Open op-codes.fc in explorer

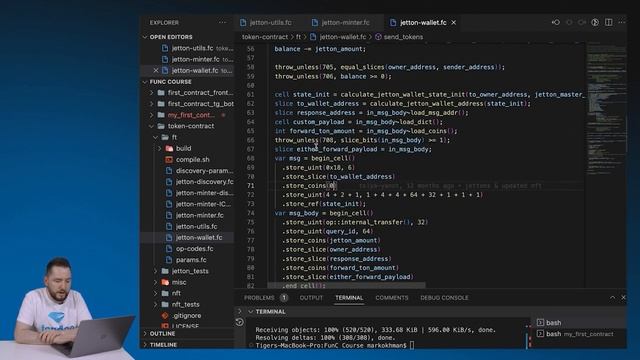click(x=194, y=249)
